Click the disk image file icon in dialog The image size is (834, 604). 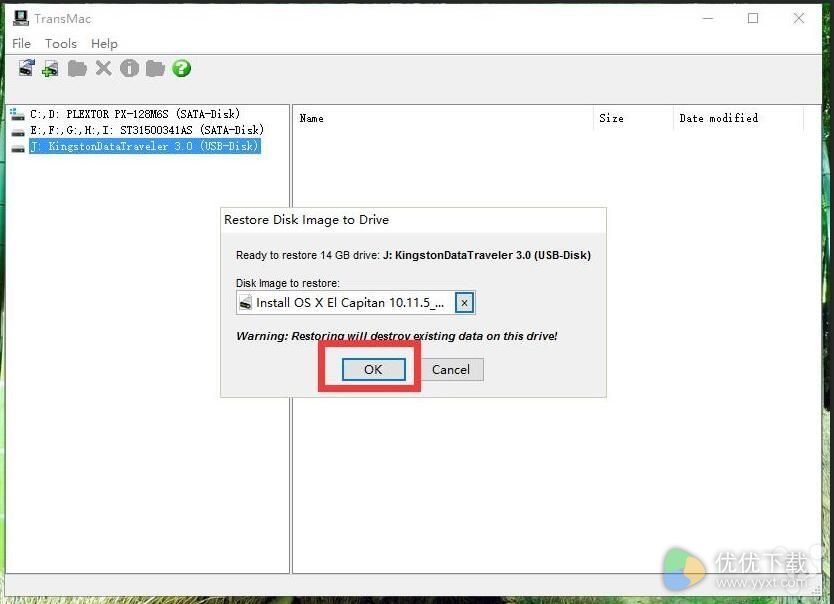(x=245, y=303)
